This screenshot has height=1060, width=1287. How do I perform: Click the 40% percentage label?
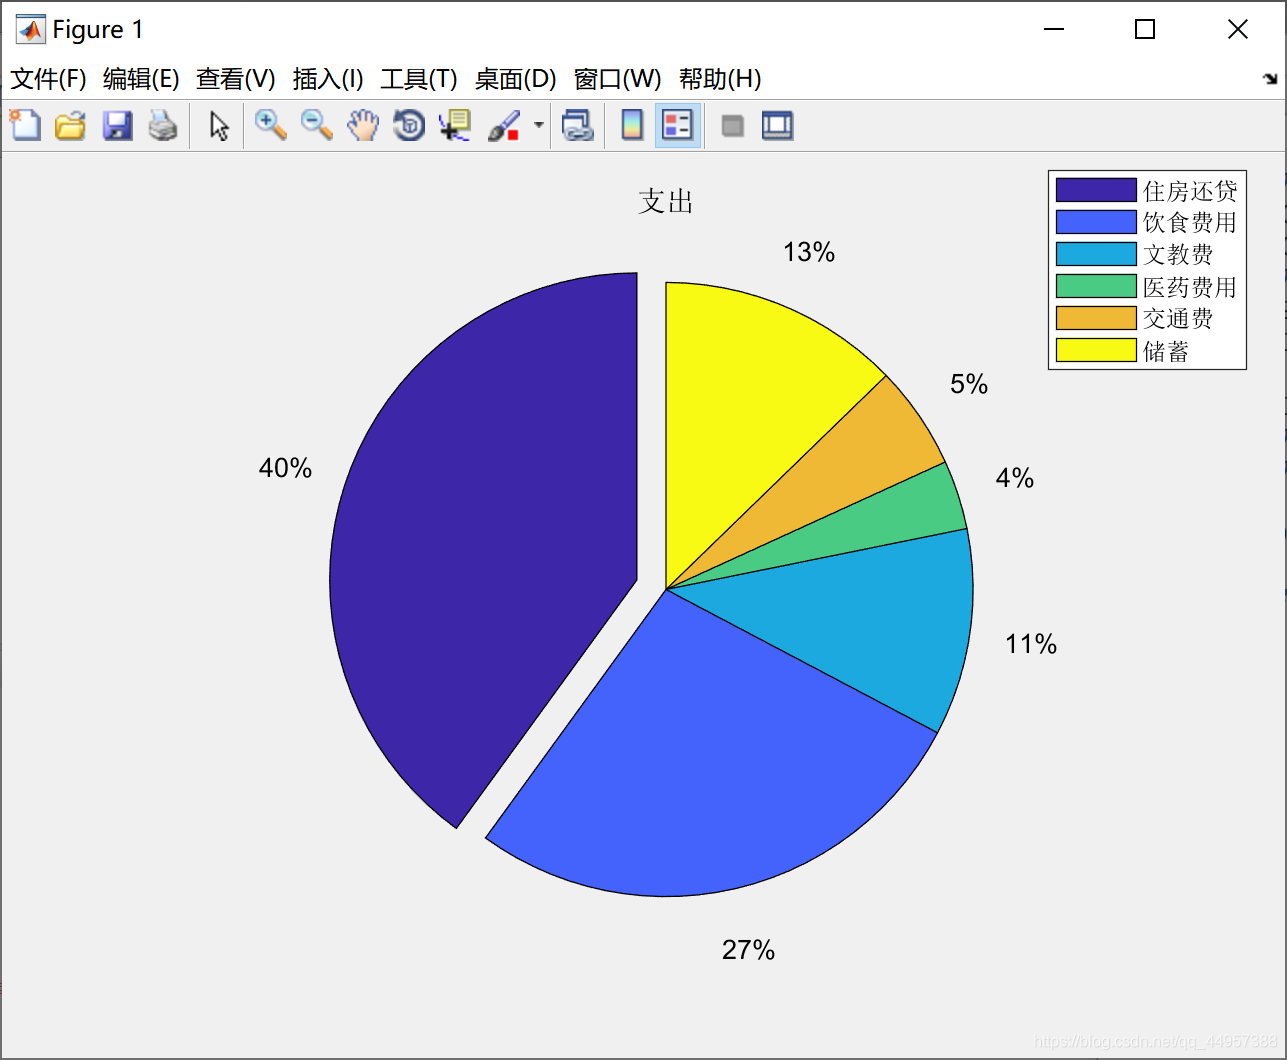(x=286, y=468)
